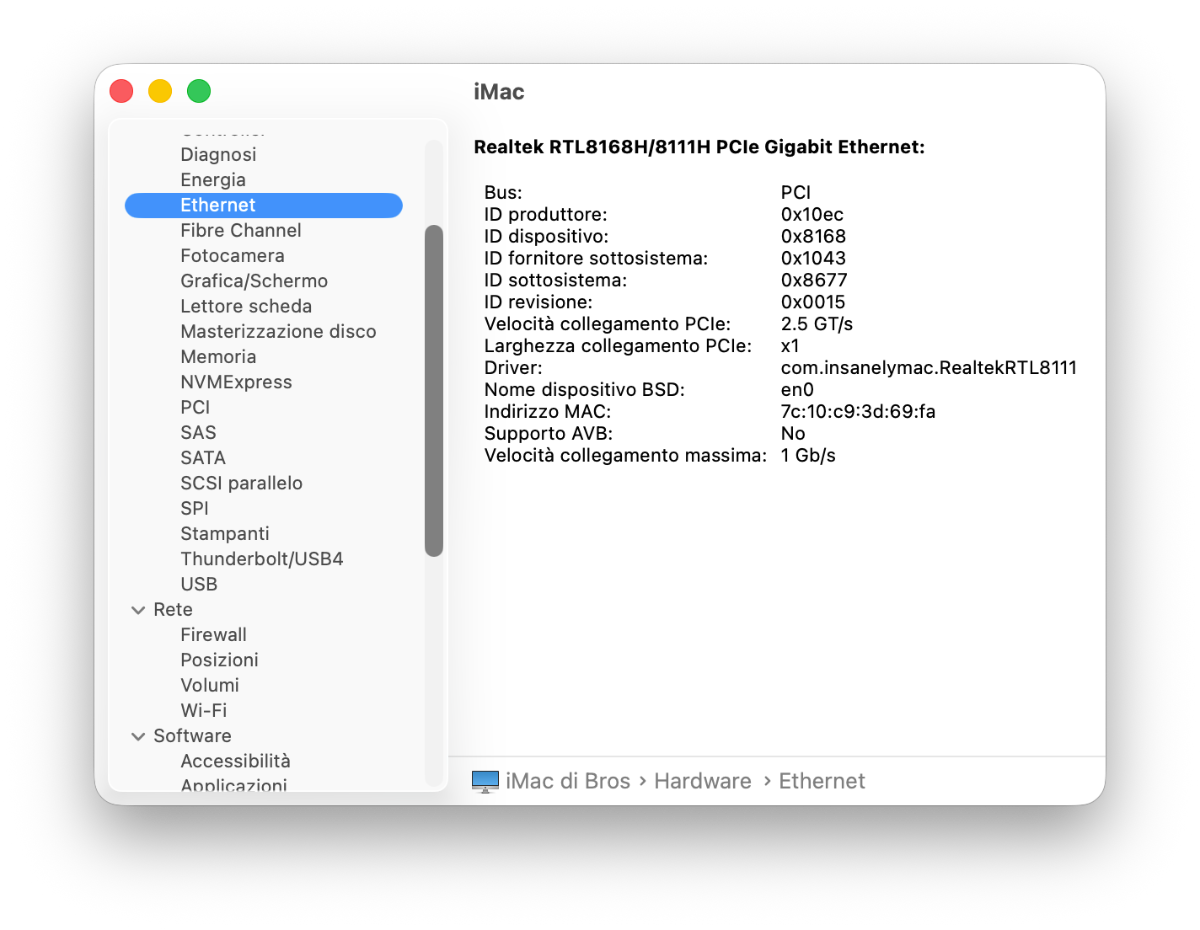1200x930 pixels.
Task: Select Accessibilità under Software
Action: [235, 761]
